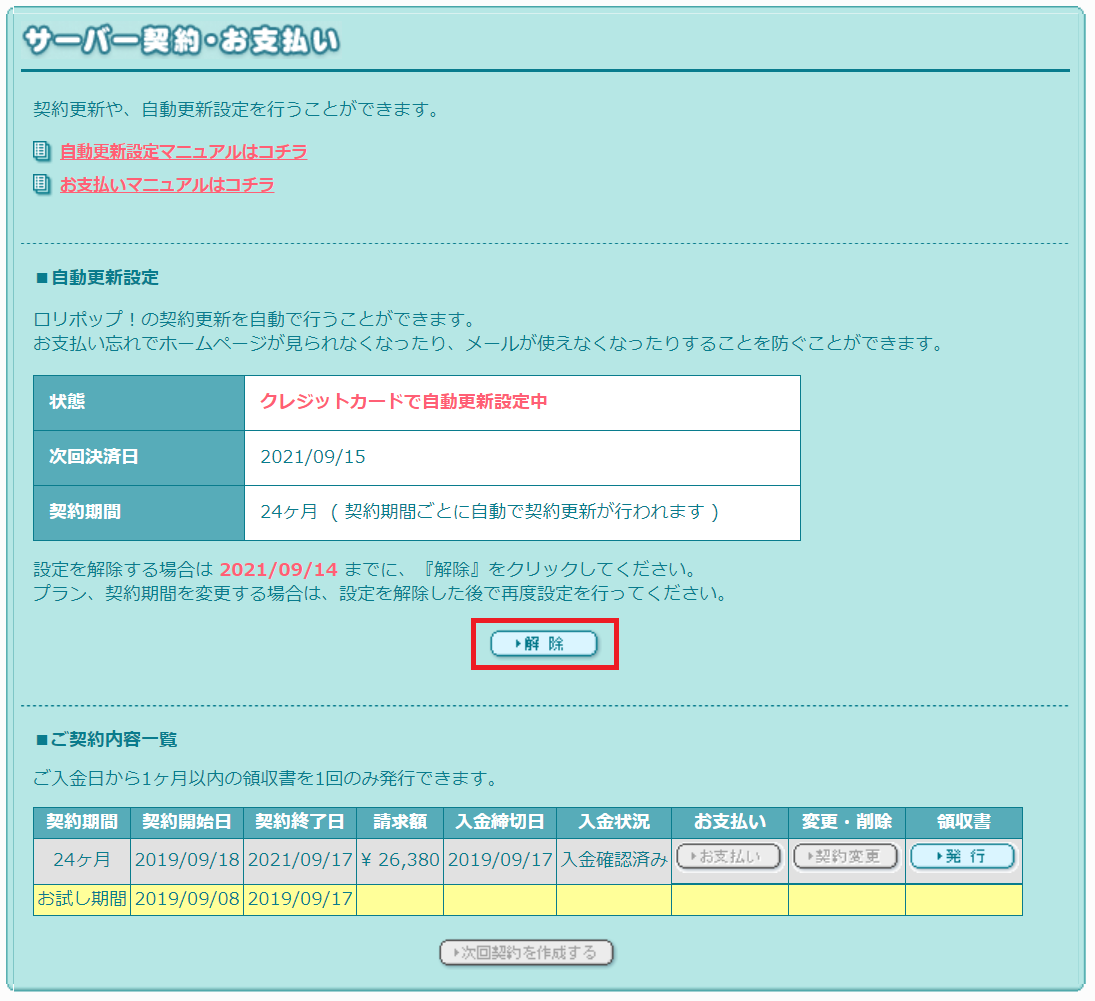Click contract start date 2019/09/18

(x=187, y=861)
